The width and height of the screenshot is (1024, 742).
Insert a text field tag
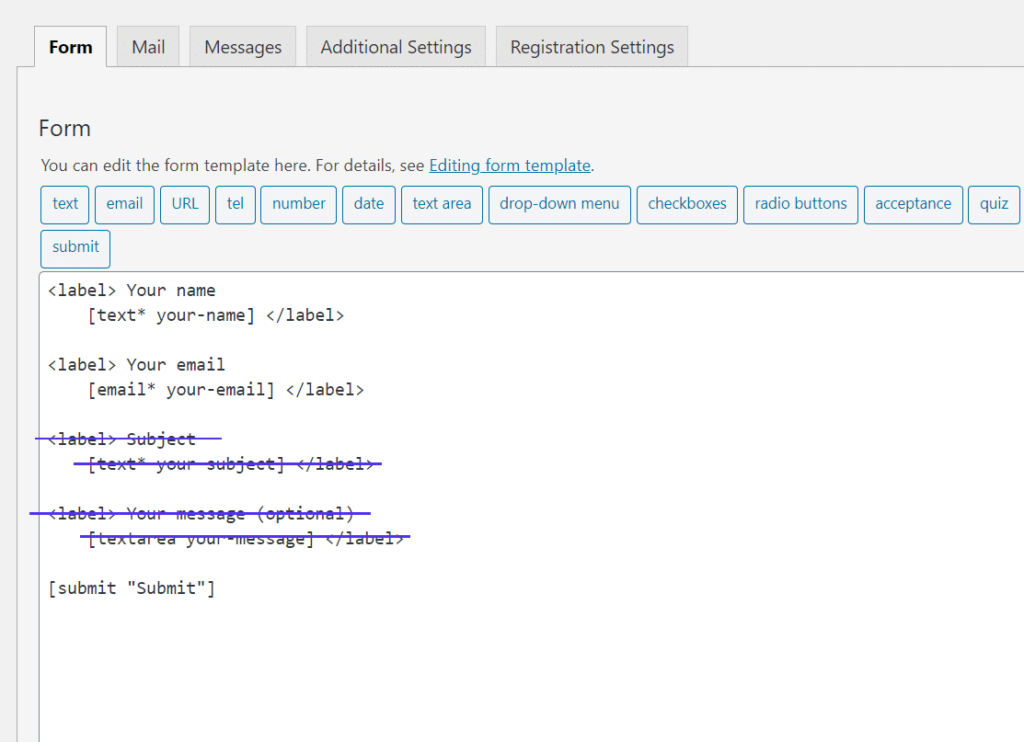tap(65, 204)
